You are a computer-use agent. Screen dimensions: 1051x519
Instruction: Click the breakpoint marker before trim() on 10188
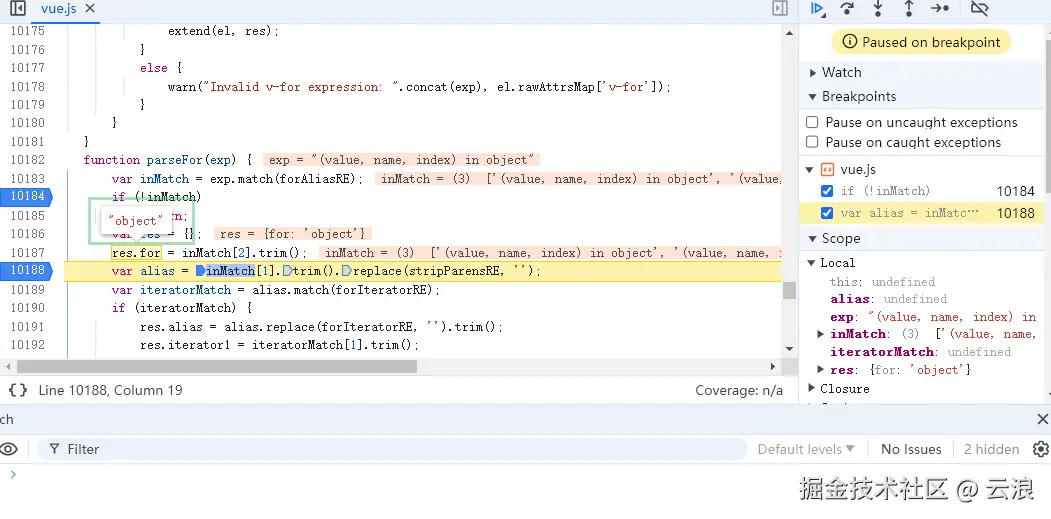(287, 271)
